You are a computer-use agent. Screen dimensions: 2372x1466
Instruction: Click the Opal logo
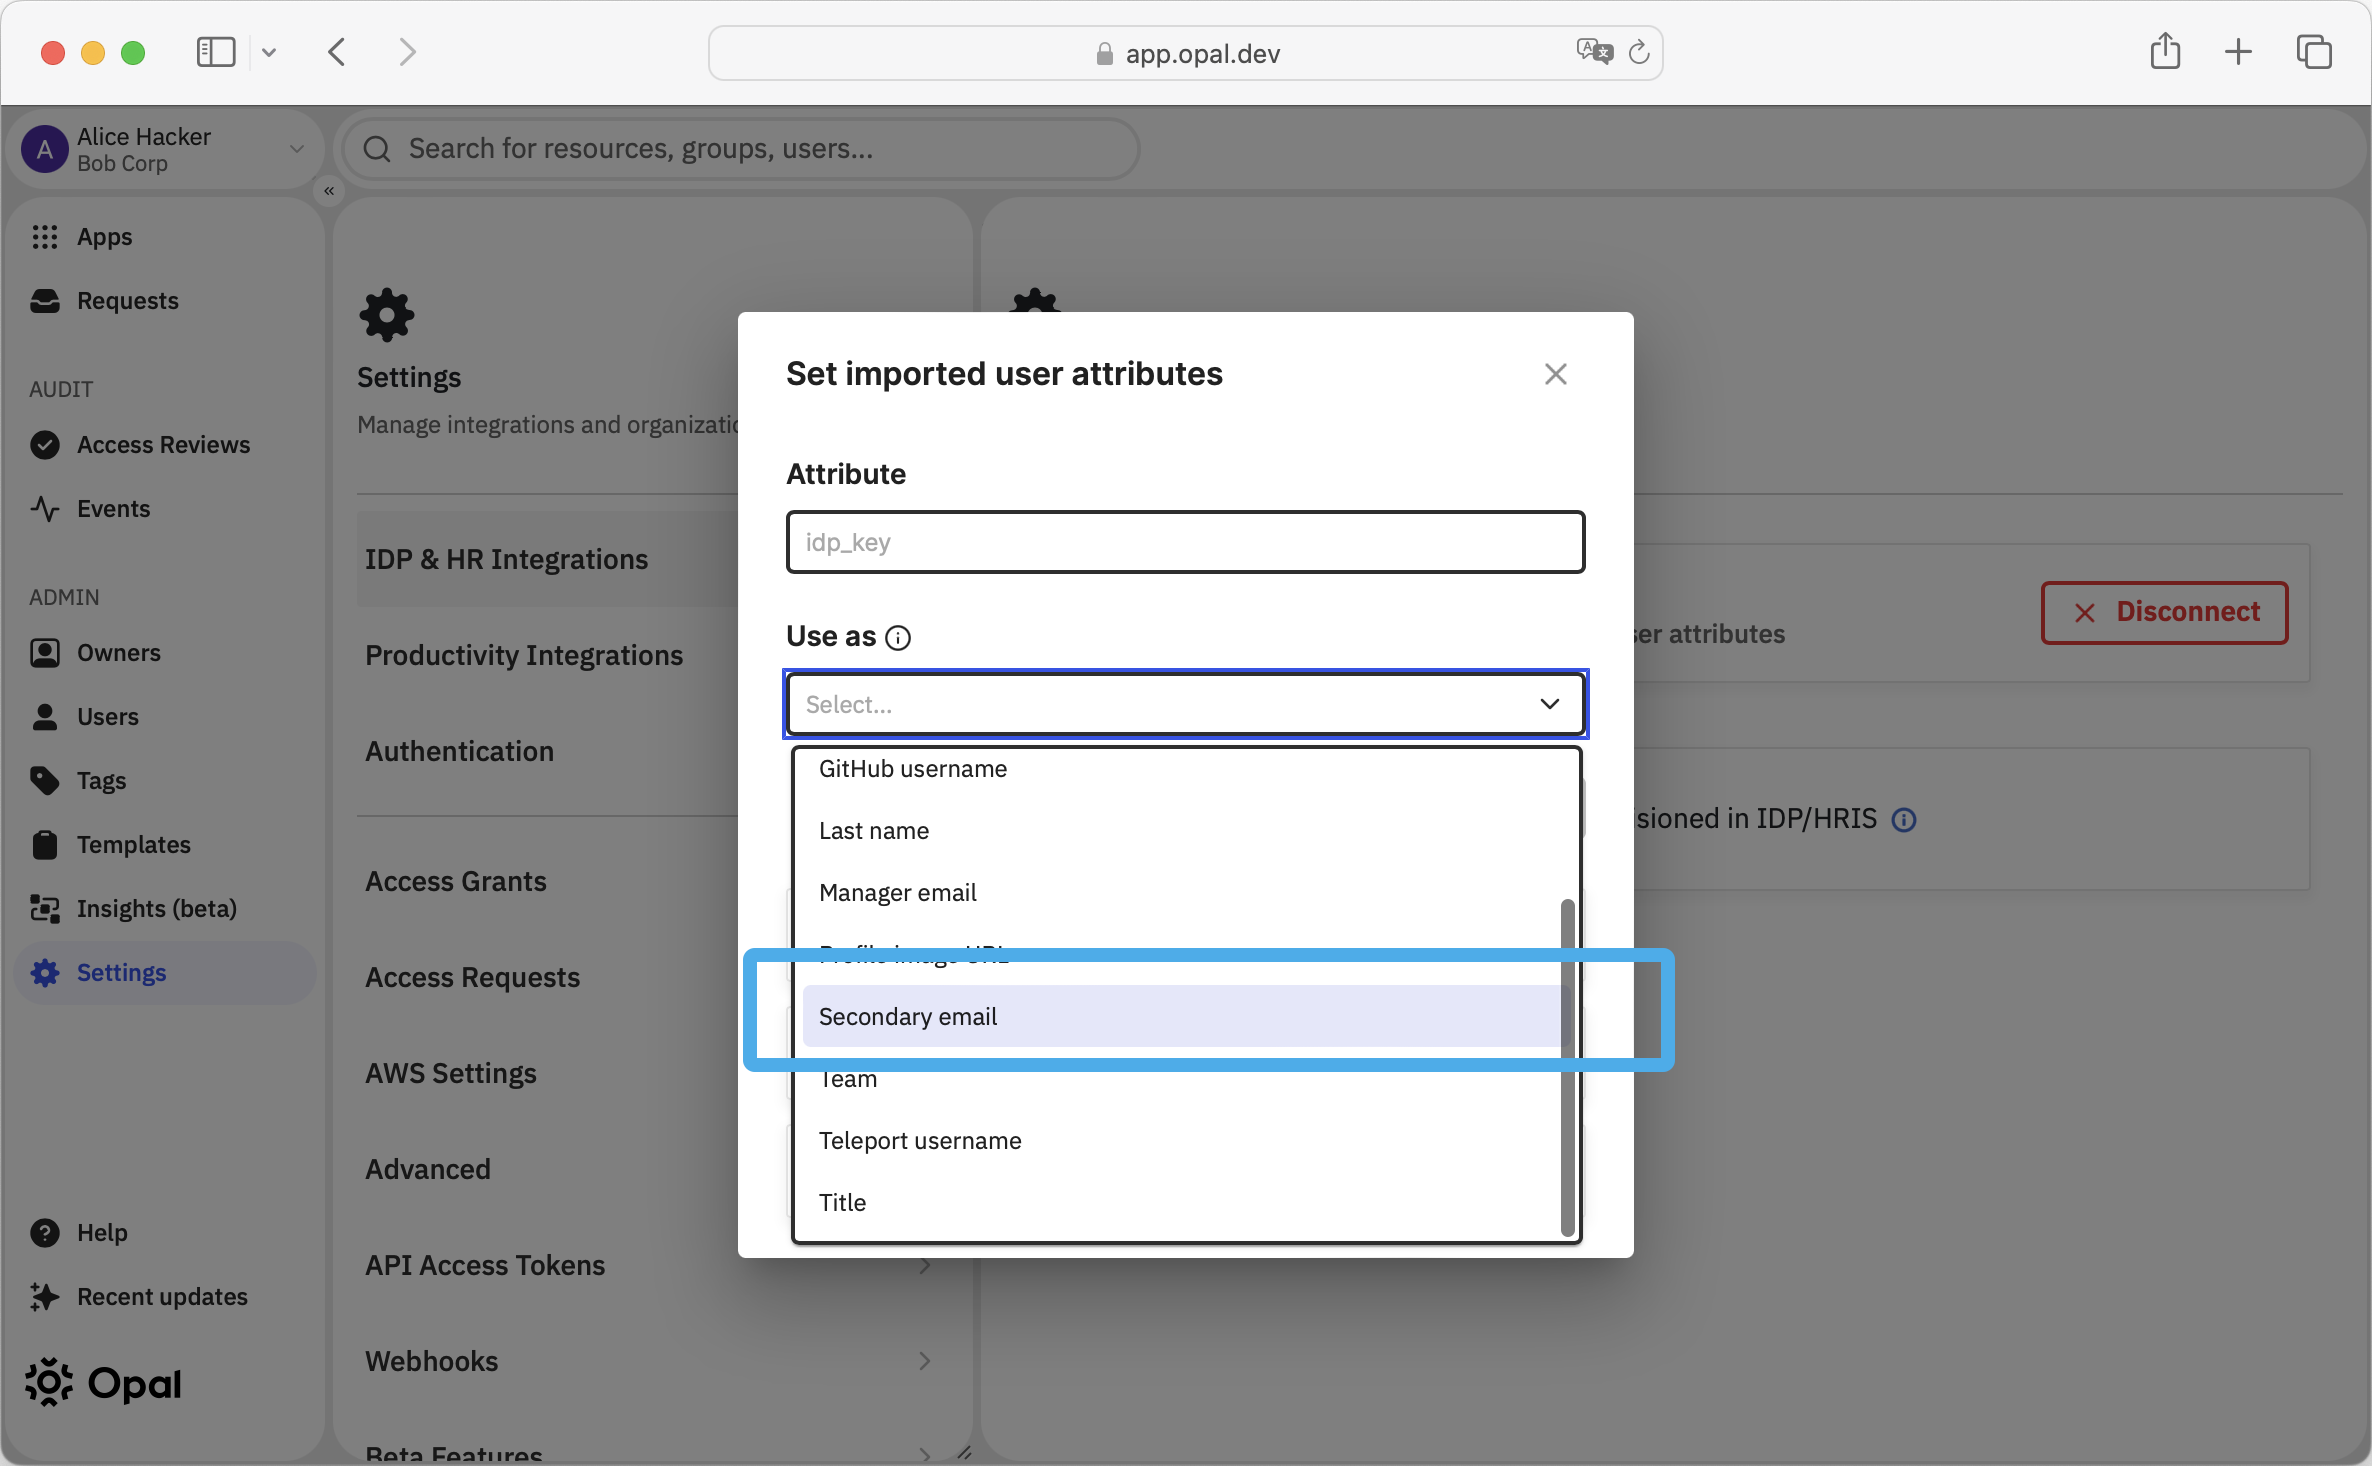pyautogui.click(x=104, y=1383)
